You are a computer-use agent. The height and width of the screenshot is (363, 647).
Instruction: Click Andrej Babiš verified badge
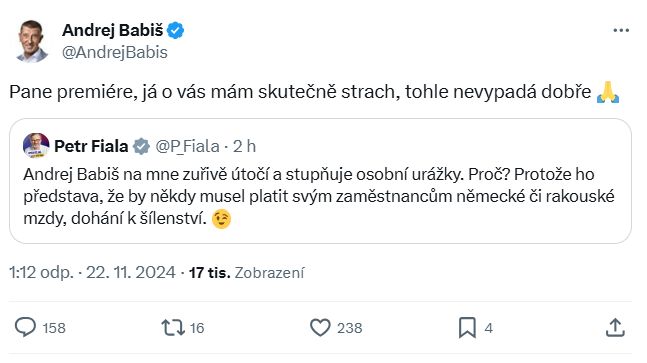(175, 31)
